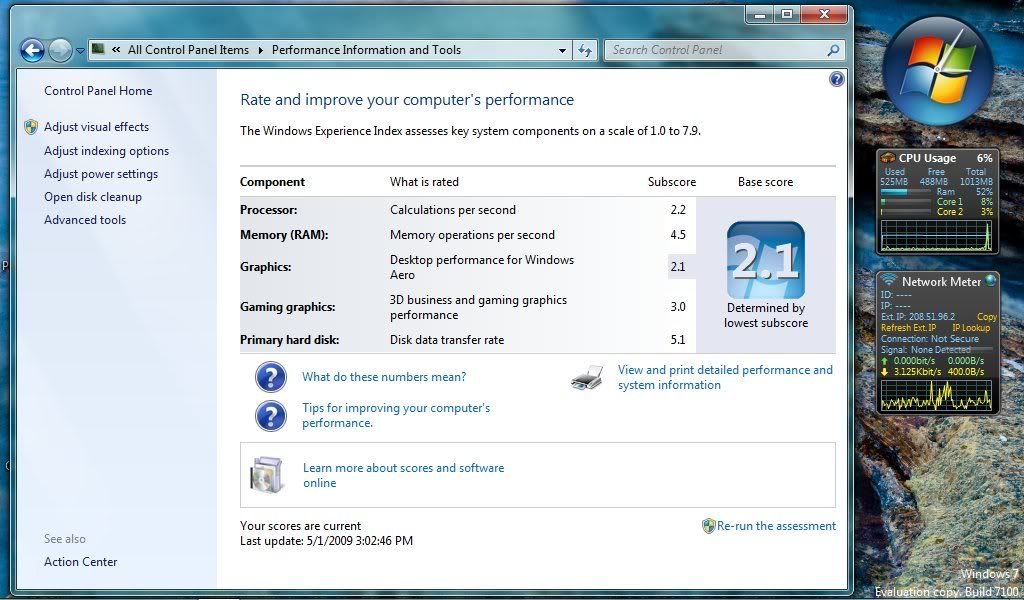
Task: Click the CPU Usage gadget title icon
Action: pos(888,157)
